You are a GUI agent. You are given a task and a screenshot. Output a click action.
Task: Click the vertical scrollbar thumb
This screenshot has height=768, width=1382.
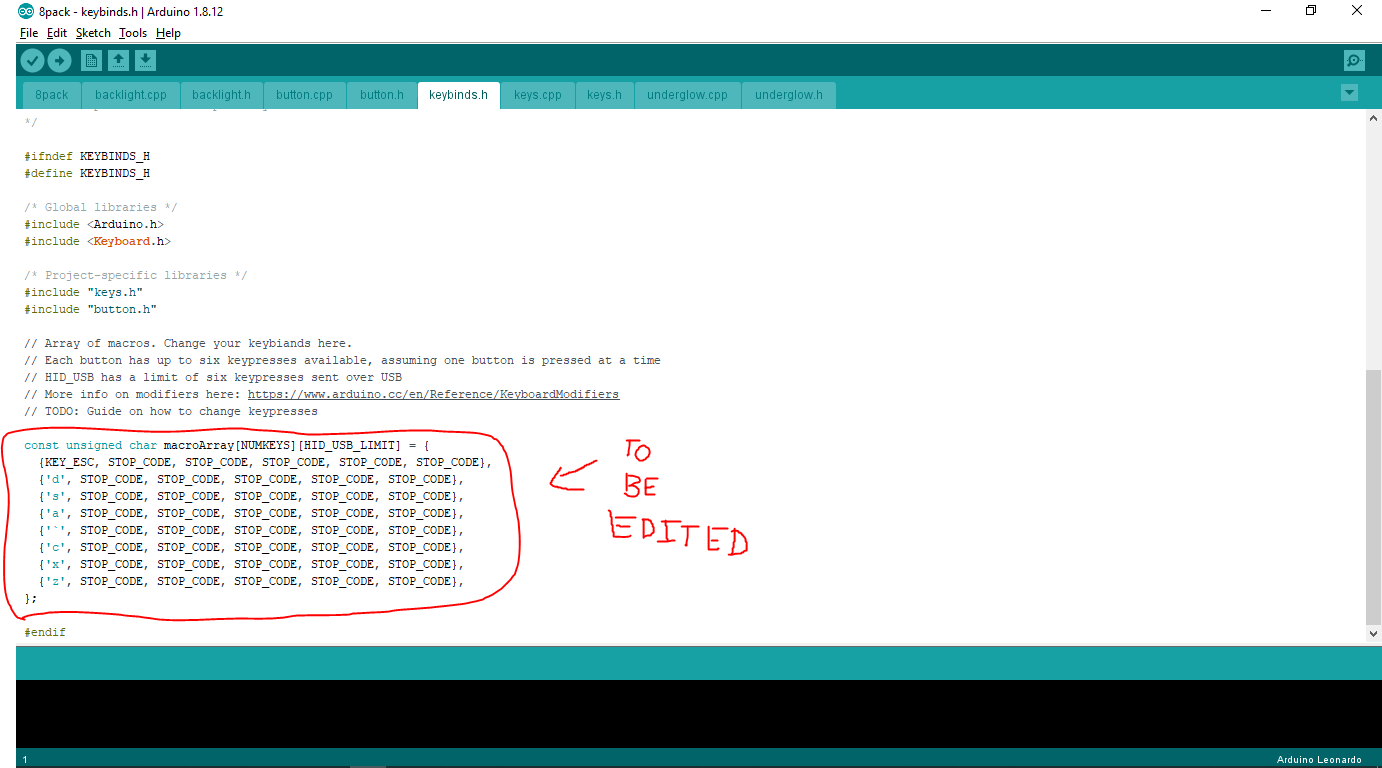click(x=1373, y=497)
